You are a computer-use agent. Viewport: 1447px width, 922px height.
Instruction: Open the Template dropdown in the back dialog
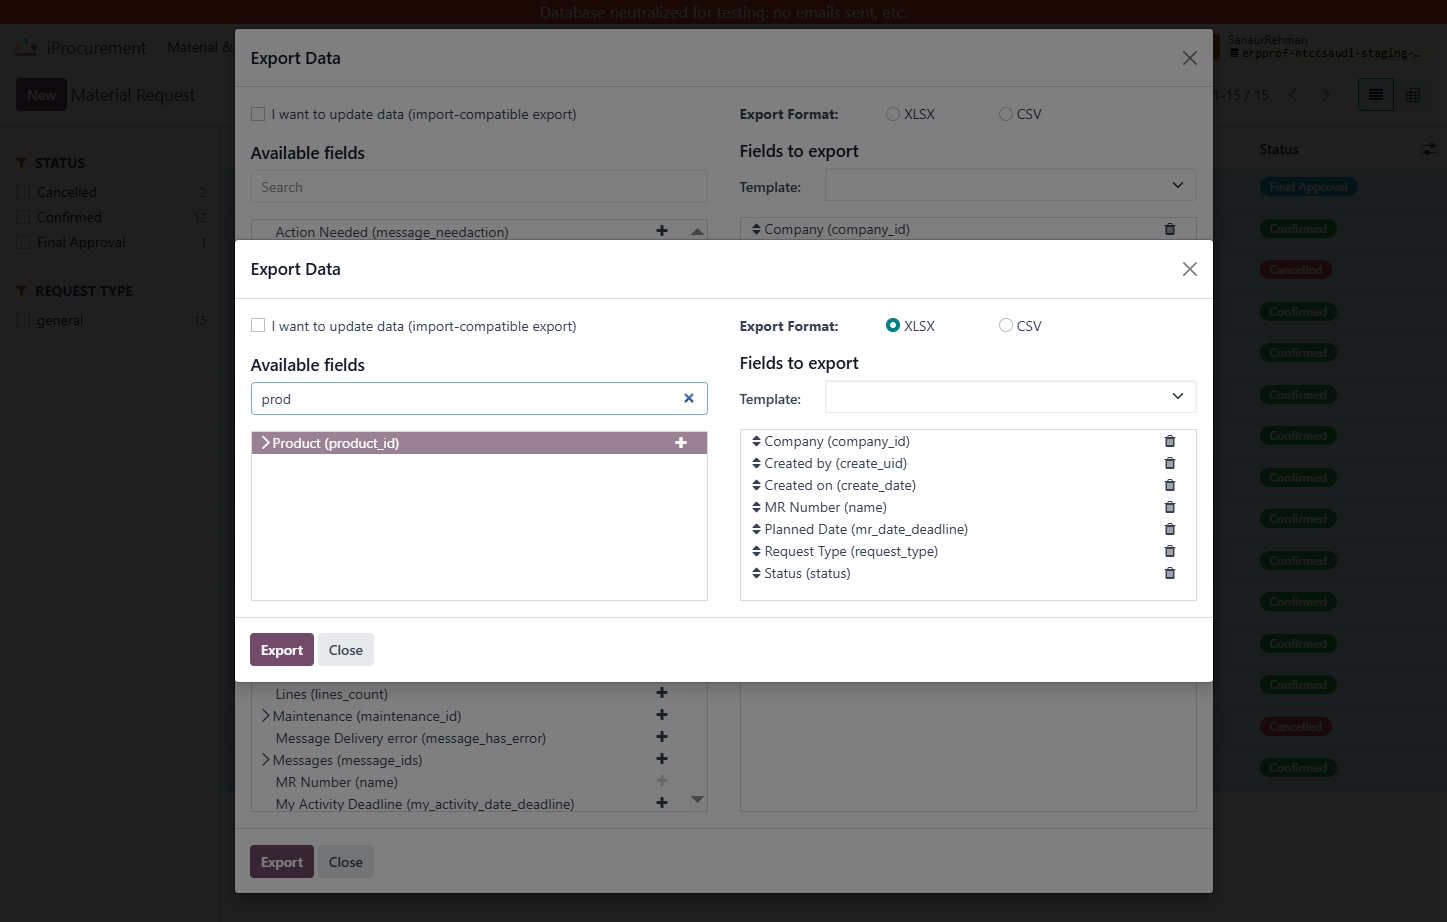(x=1010, y=185)
